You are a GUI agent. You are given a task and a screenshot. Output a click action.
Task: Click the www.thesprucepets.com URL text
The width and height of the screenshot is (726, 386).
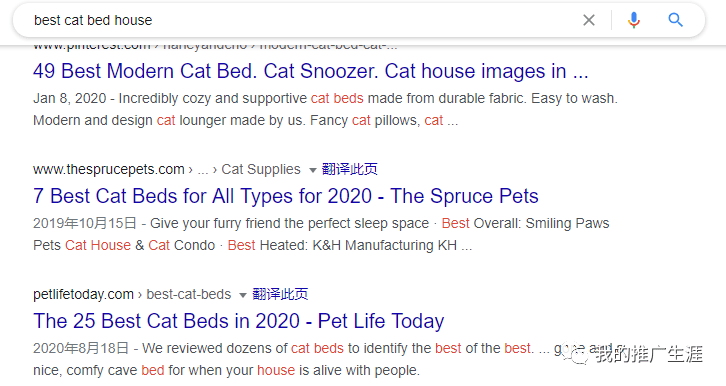pyautogui.click(x=109, y=169)
